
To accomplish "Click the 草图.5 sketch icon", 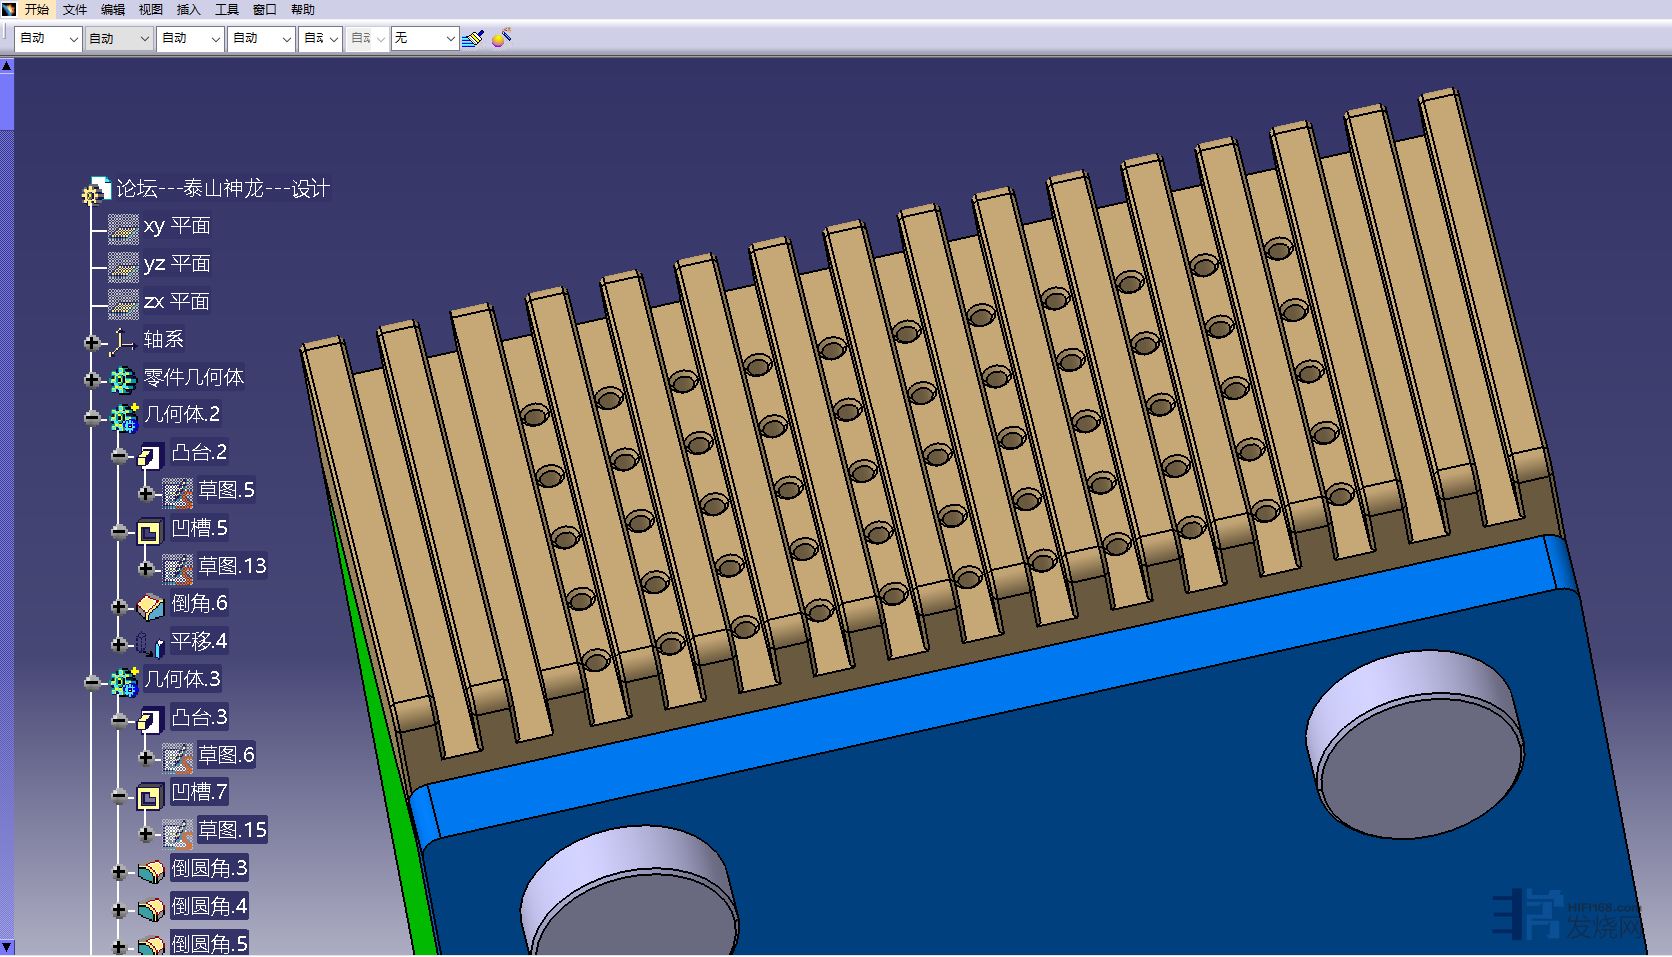I will (x=178, y=492).
